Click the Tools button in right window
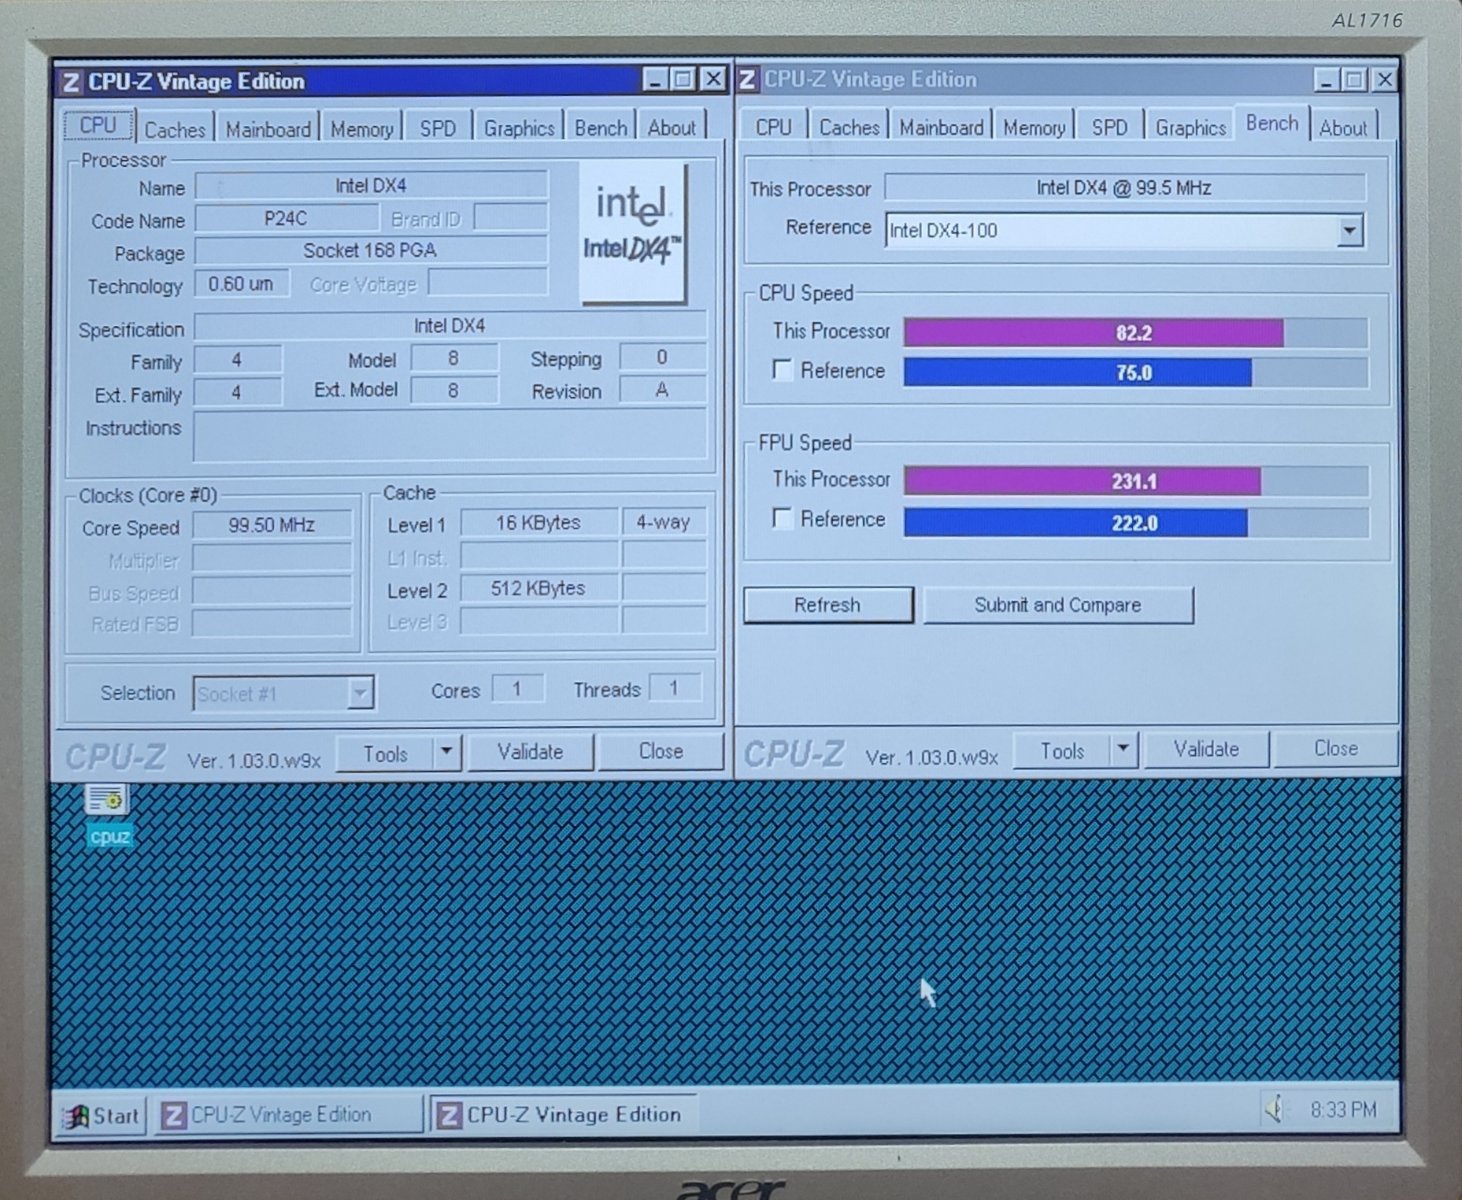Viewport: 1462px width, 1200px height. (1062, 750)
